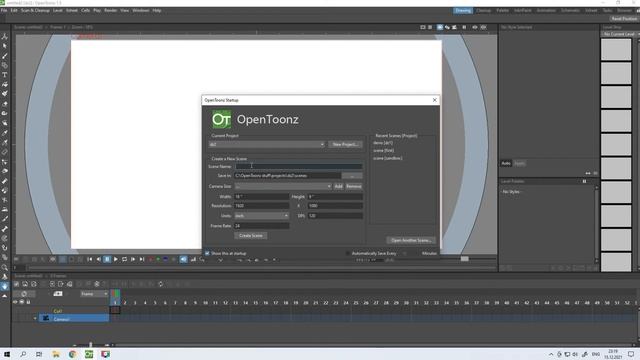This screenshot has width=640, height=360.
Task: Click the Height input field
Action: coord(335,196)
